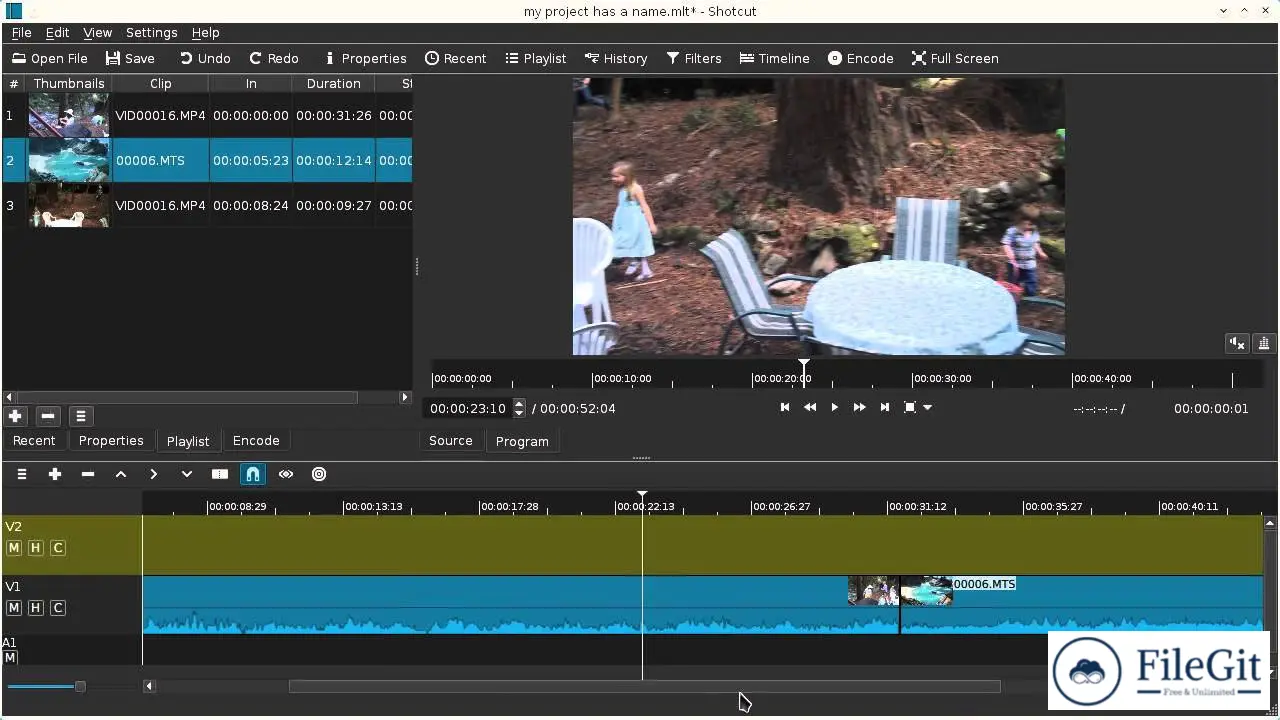Switch to the Properties tab

tap(111, 441)
